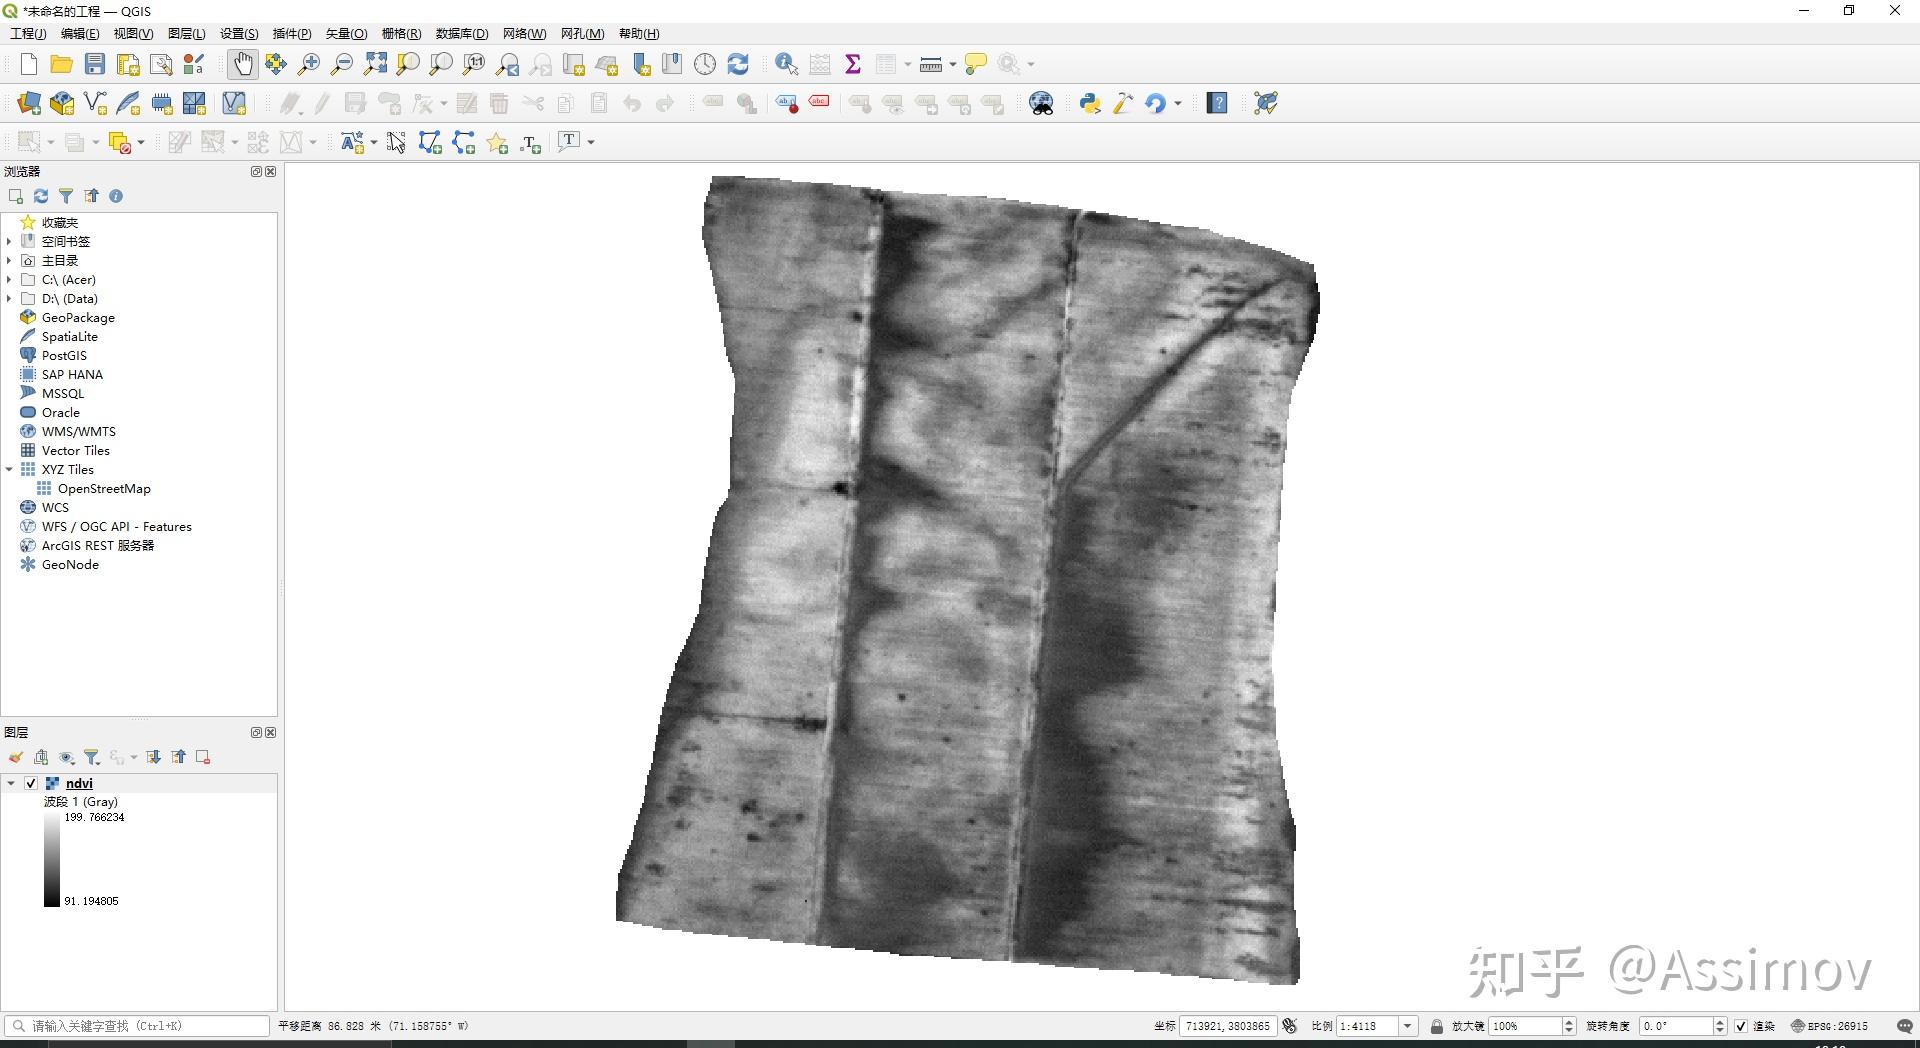Open the statistical summary sigma icon
Screen dimensions: 1920x1048
(853, 65)
